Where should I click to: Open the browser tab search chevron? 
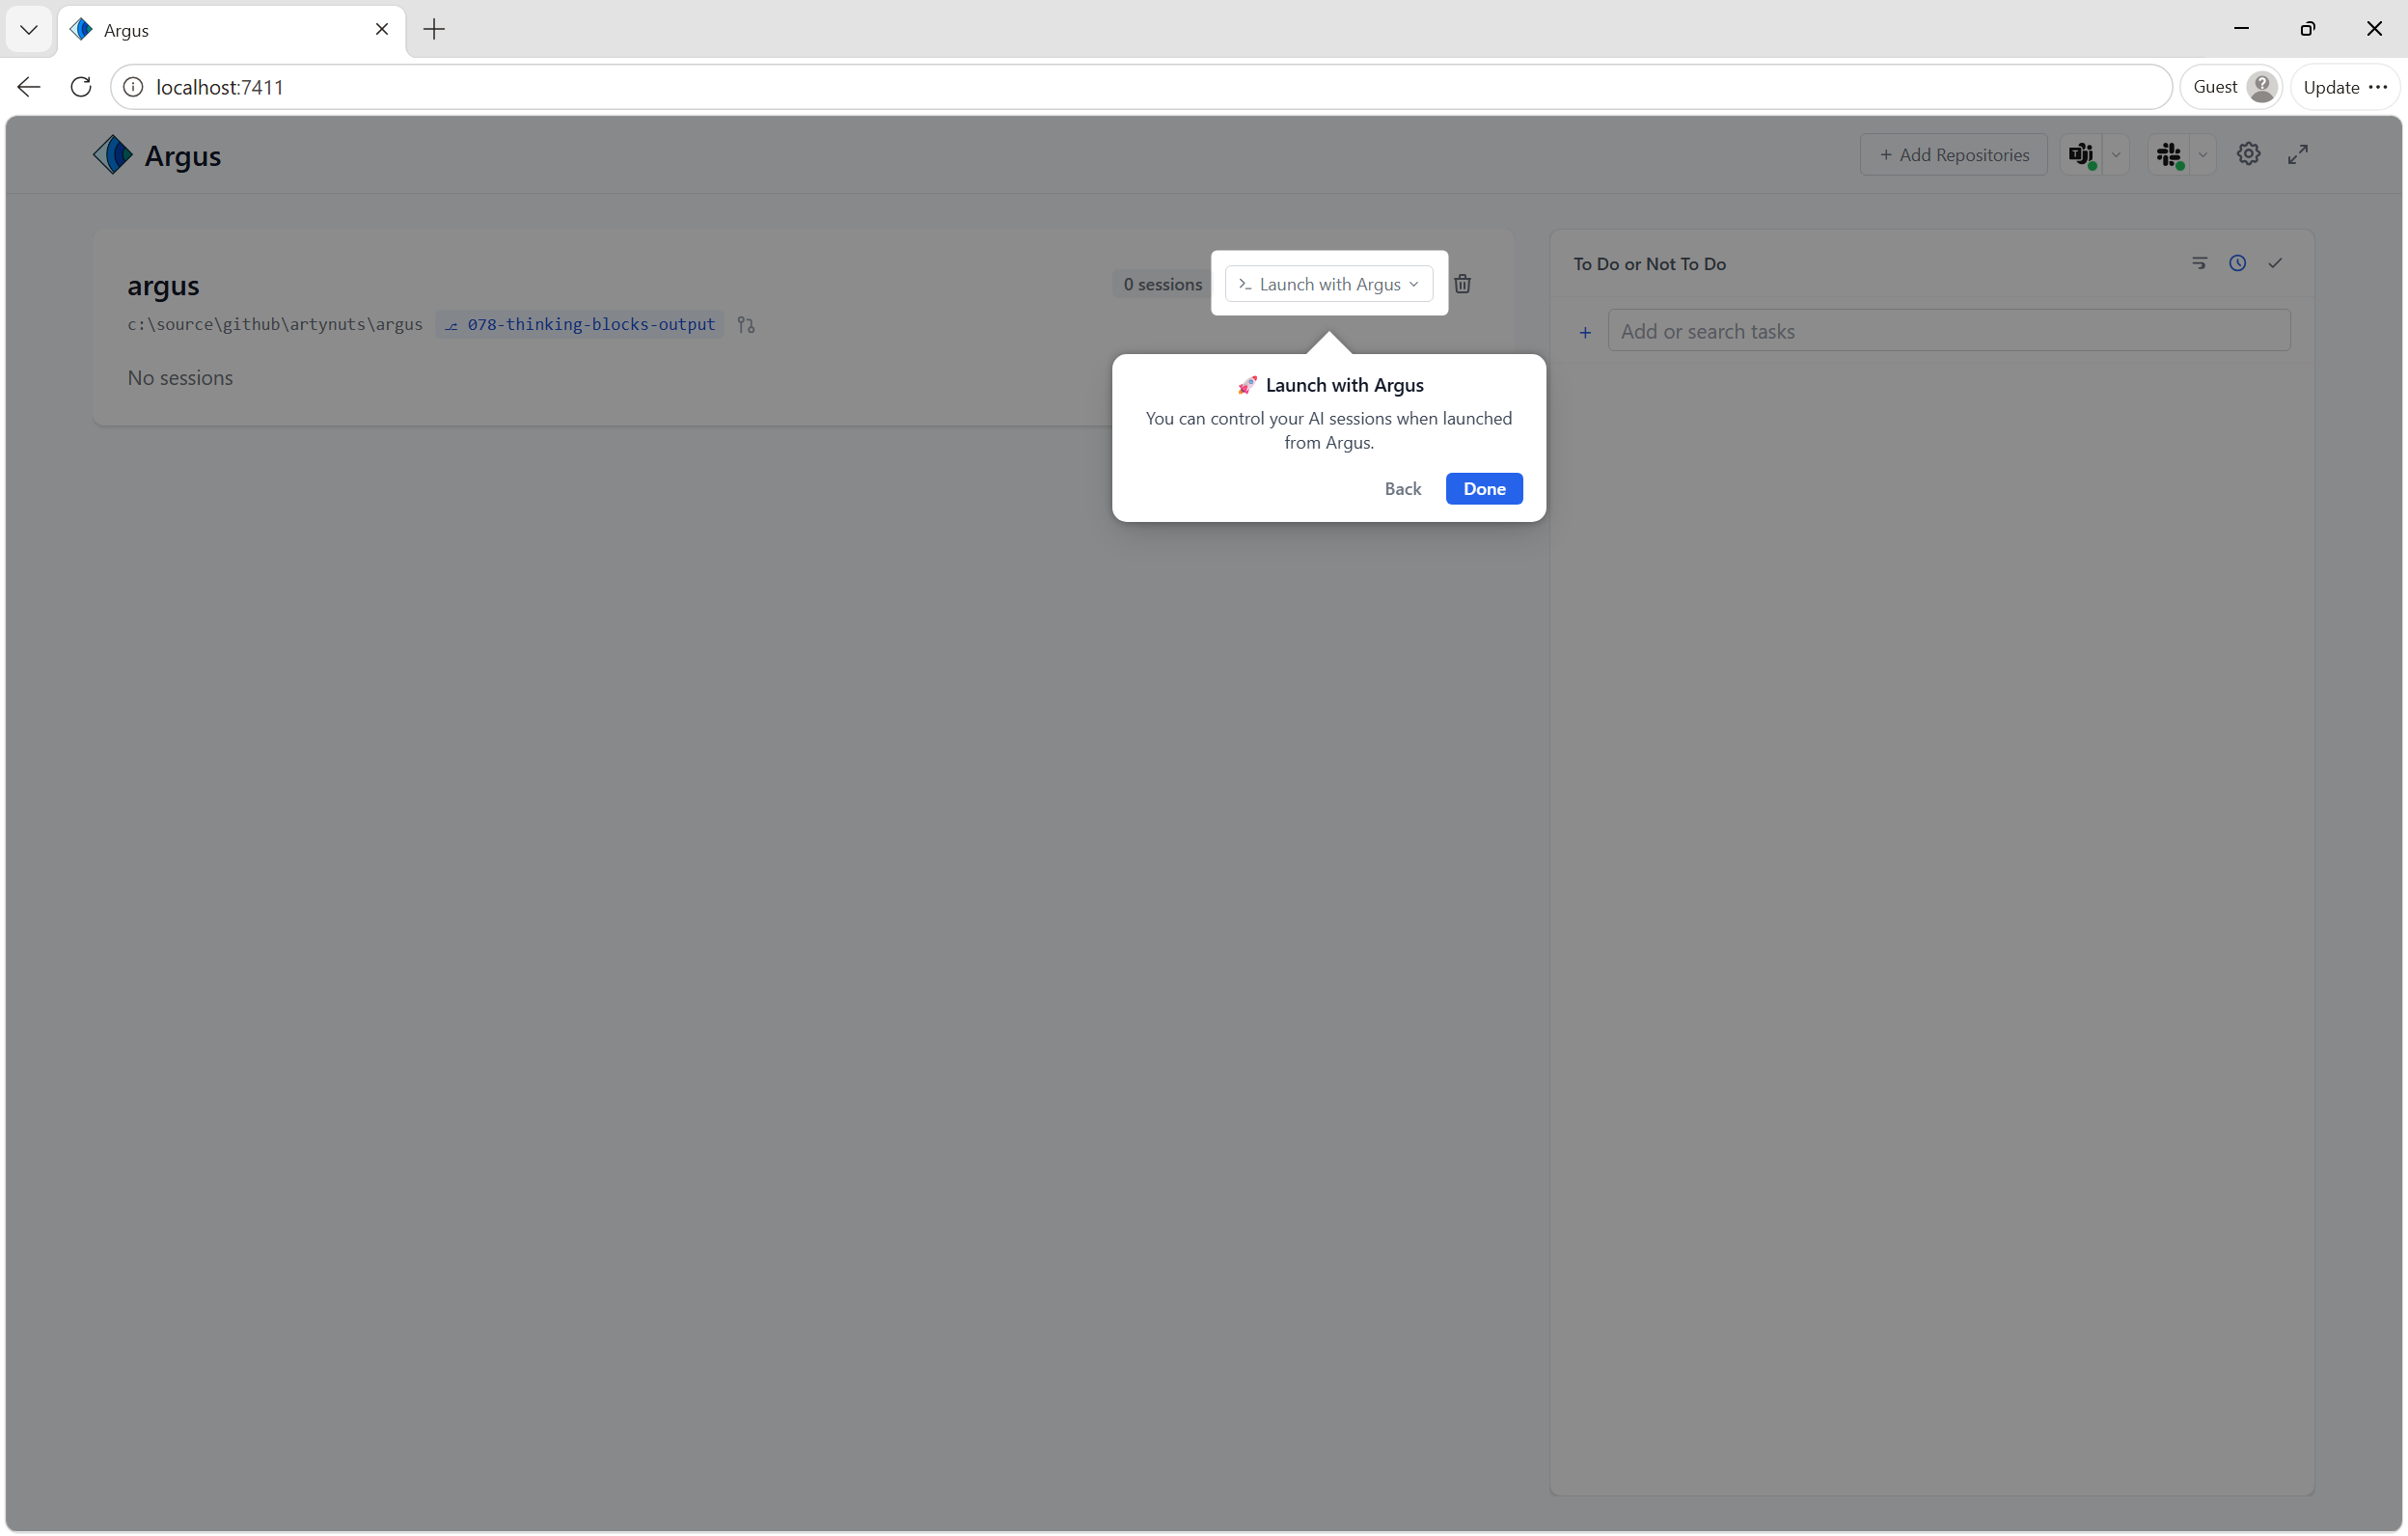(x=29, y=29)
